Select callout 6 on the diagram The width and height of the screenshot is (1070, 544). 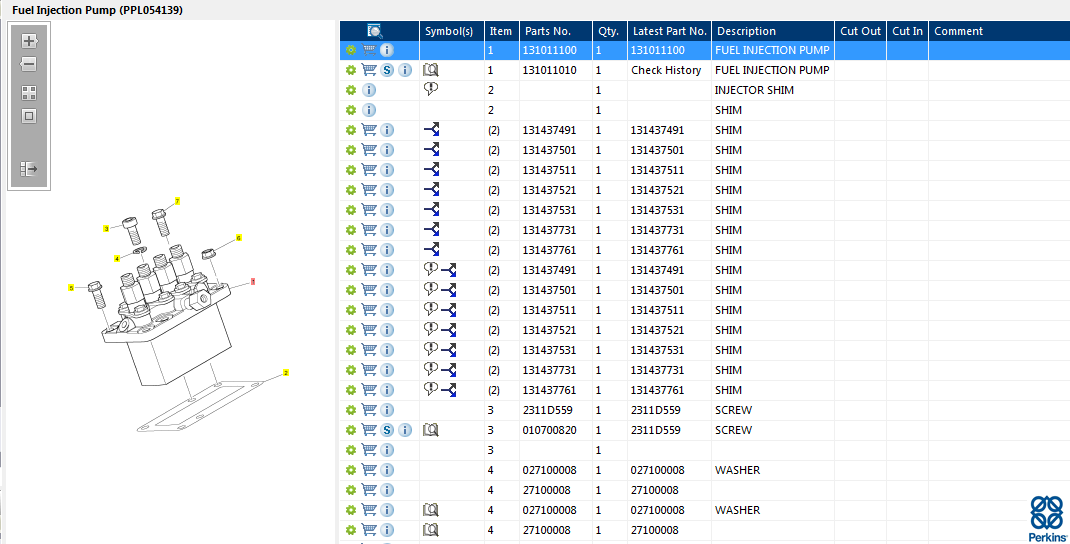(239, 238)
